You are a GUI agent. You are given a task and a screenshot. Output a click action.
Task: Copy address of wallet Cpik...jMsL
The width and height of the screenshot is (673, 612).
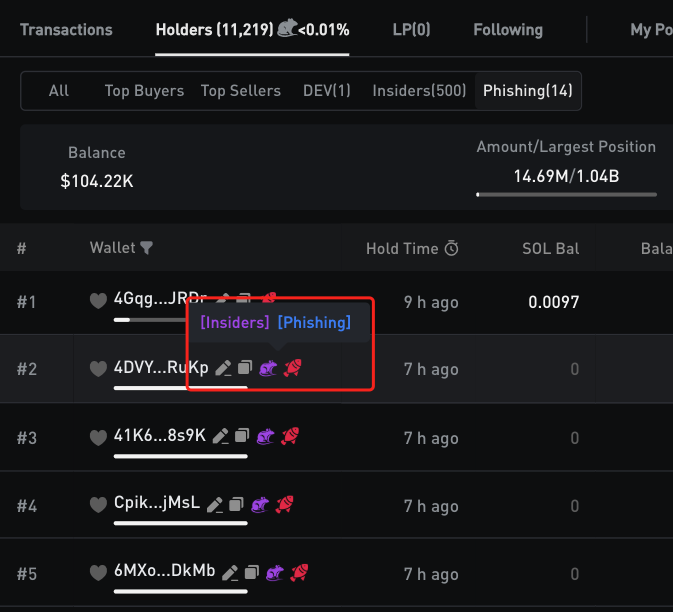(236, 505)
